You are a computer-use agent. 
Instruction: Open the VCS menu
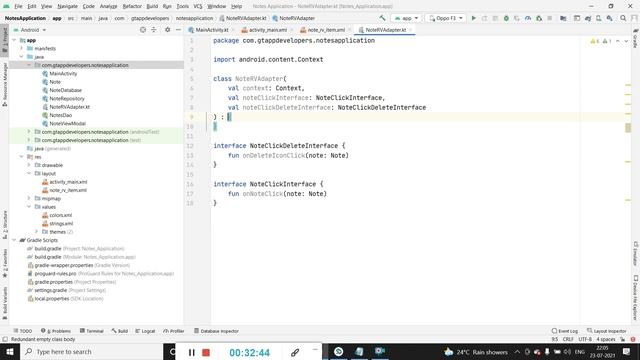pyautogui.click(x=198, y=6)
